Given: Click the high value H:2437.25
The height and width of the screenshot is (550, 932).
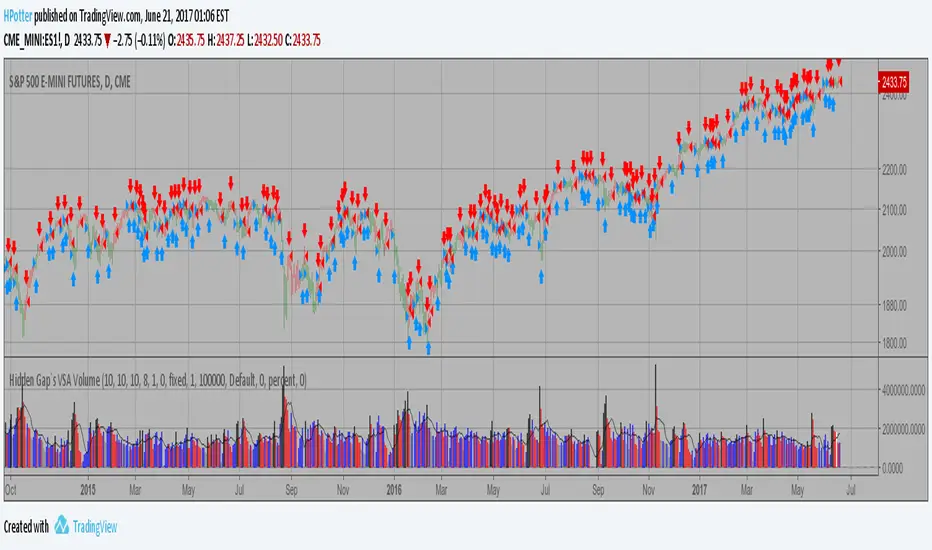Looking at the screenshot, I should click(x=226, y=40).
